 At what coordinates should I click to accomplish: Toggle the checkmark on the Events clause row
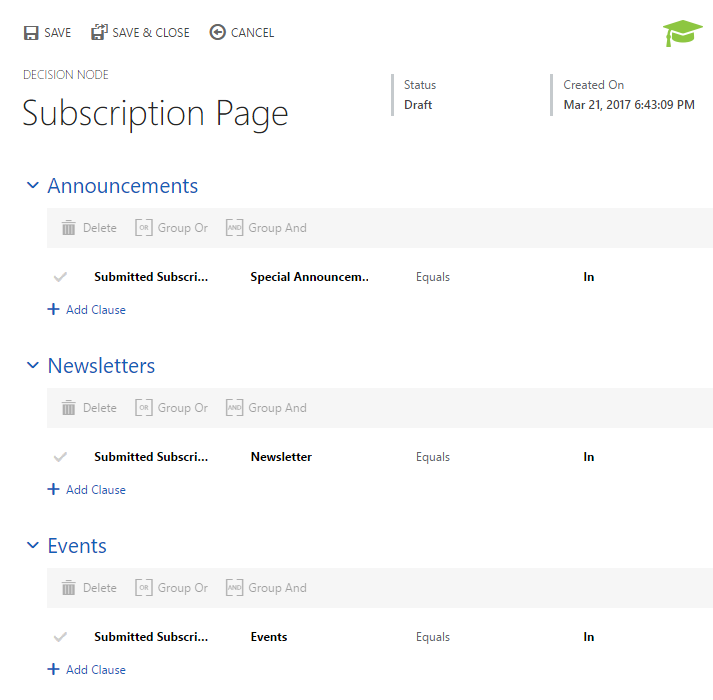click(60, 637)
